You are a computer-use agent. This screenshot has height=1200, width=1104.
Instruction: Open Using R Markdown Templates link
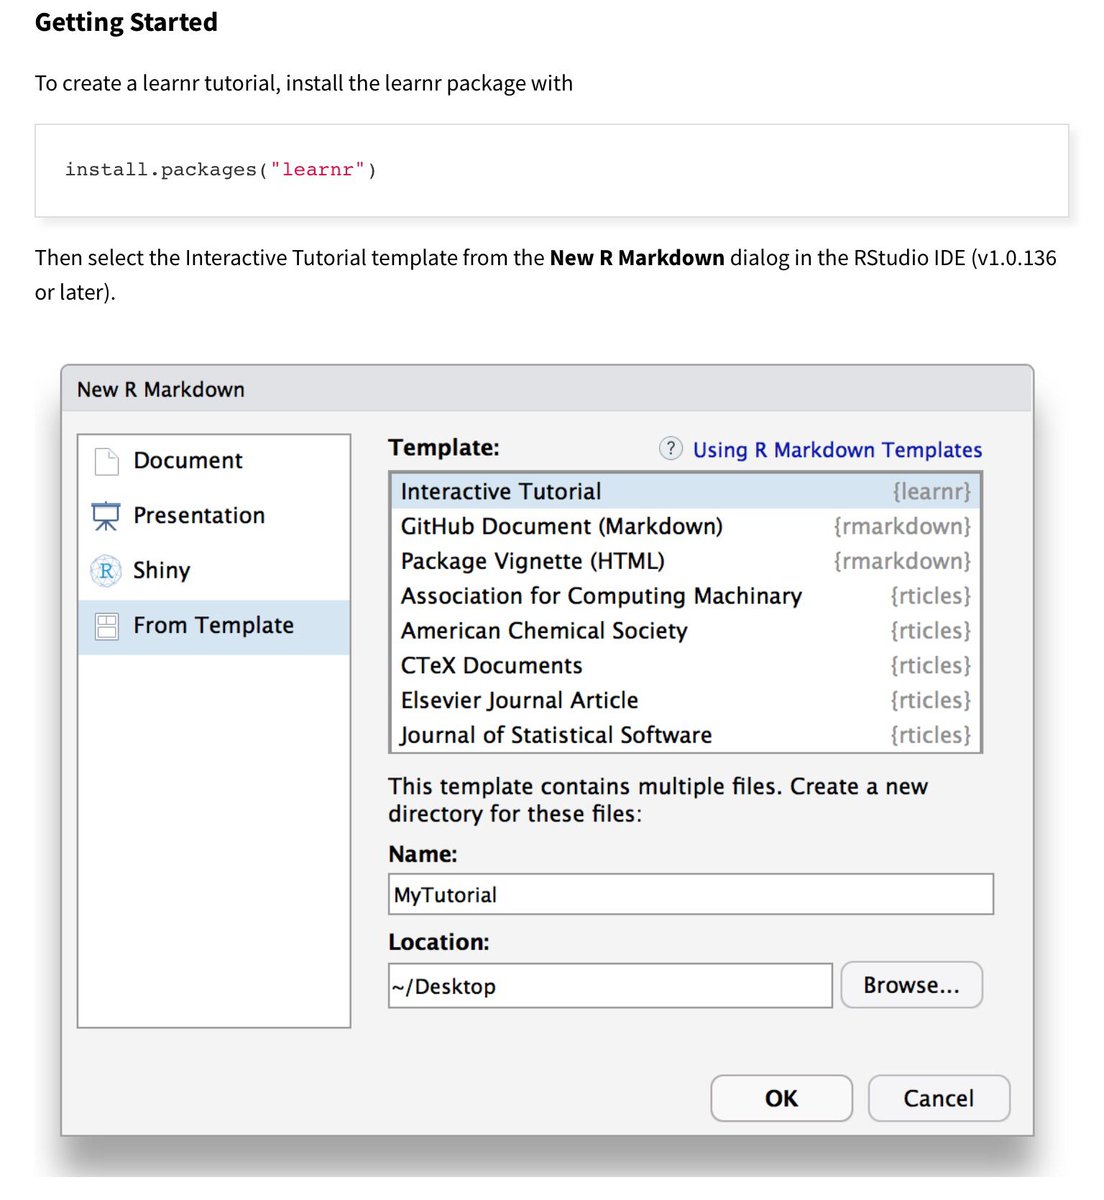pos(837,450)
